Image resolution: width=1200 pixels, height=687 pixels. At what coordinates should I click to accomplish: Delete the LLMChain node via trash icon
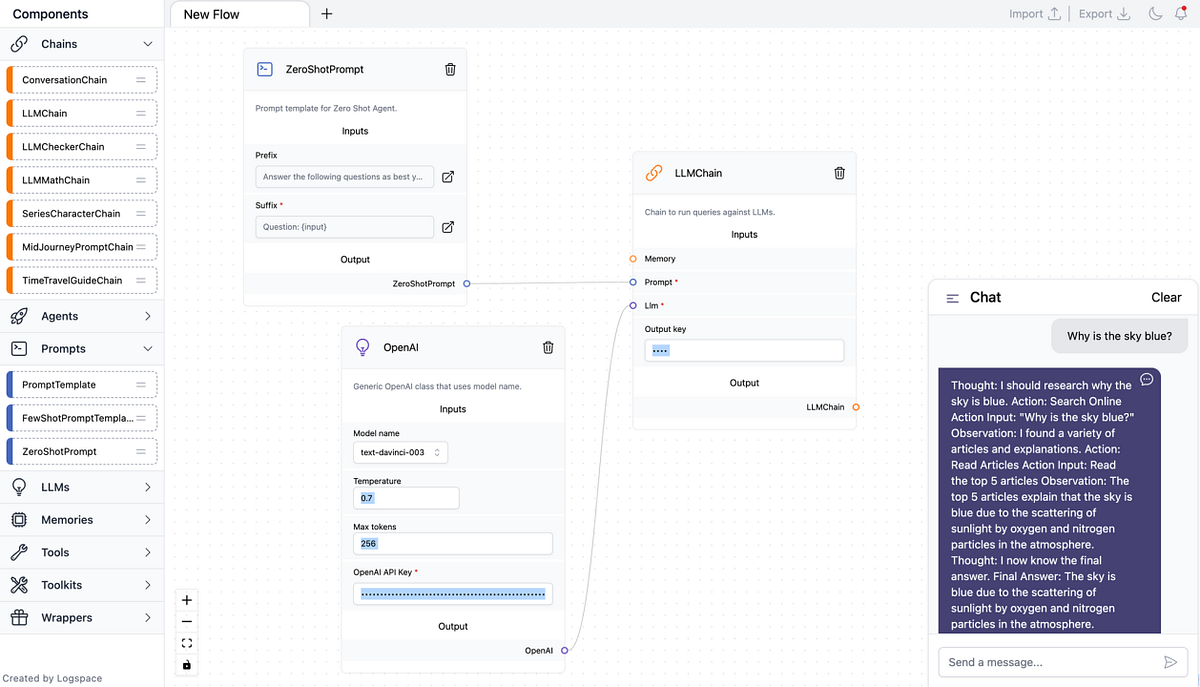click(839, 172)
